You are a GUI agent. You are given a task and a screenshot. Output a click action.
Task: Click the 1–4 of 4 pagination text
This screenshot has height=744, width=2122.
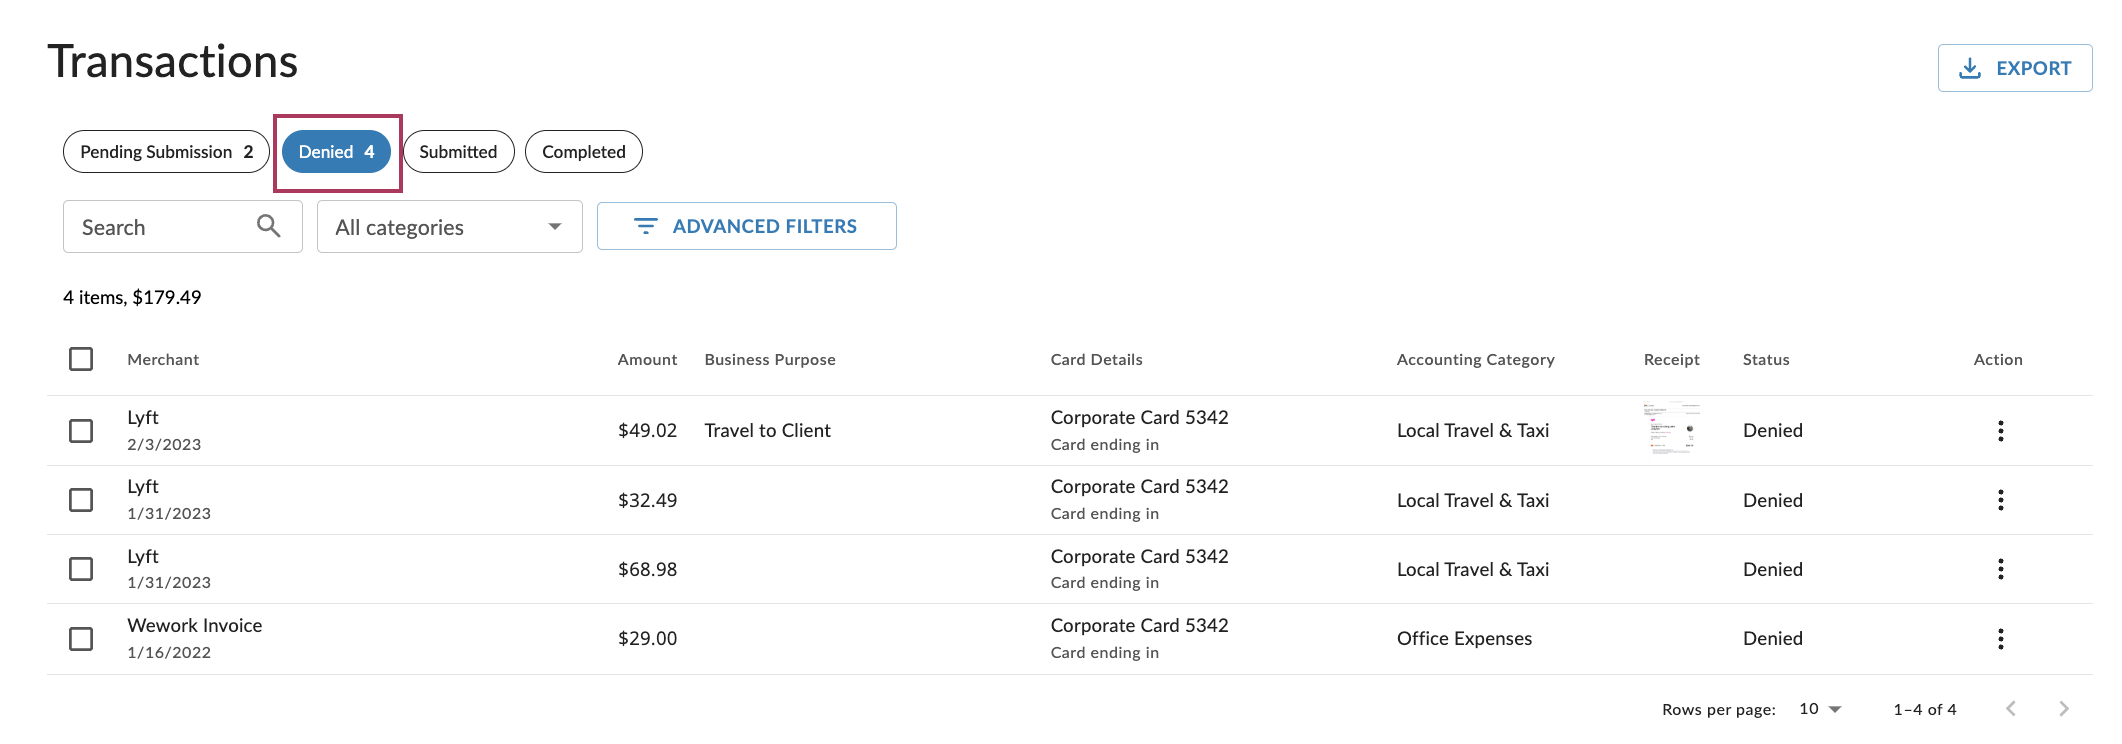(1924, 709)
